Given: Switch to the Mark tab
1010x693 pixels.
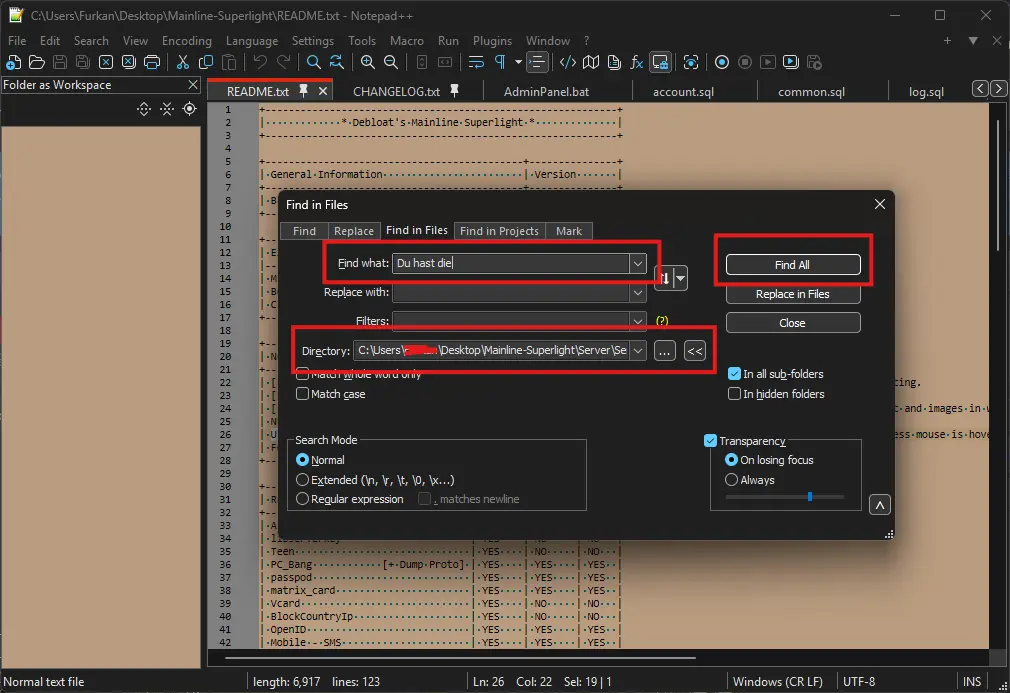Looking at the screenshot, I should coord(569,231).
